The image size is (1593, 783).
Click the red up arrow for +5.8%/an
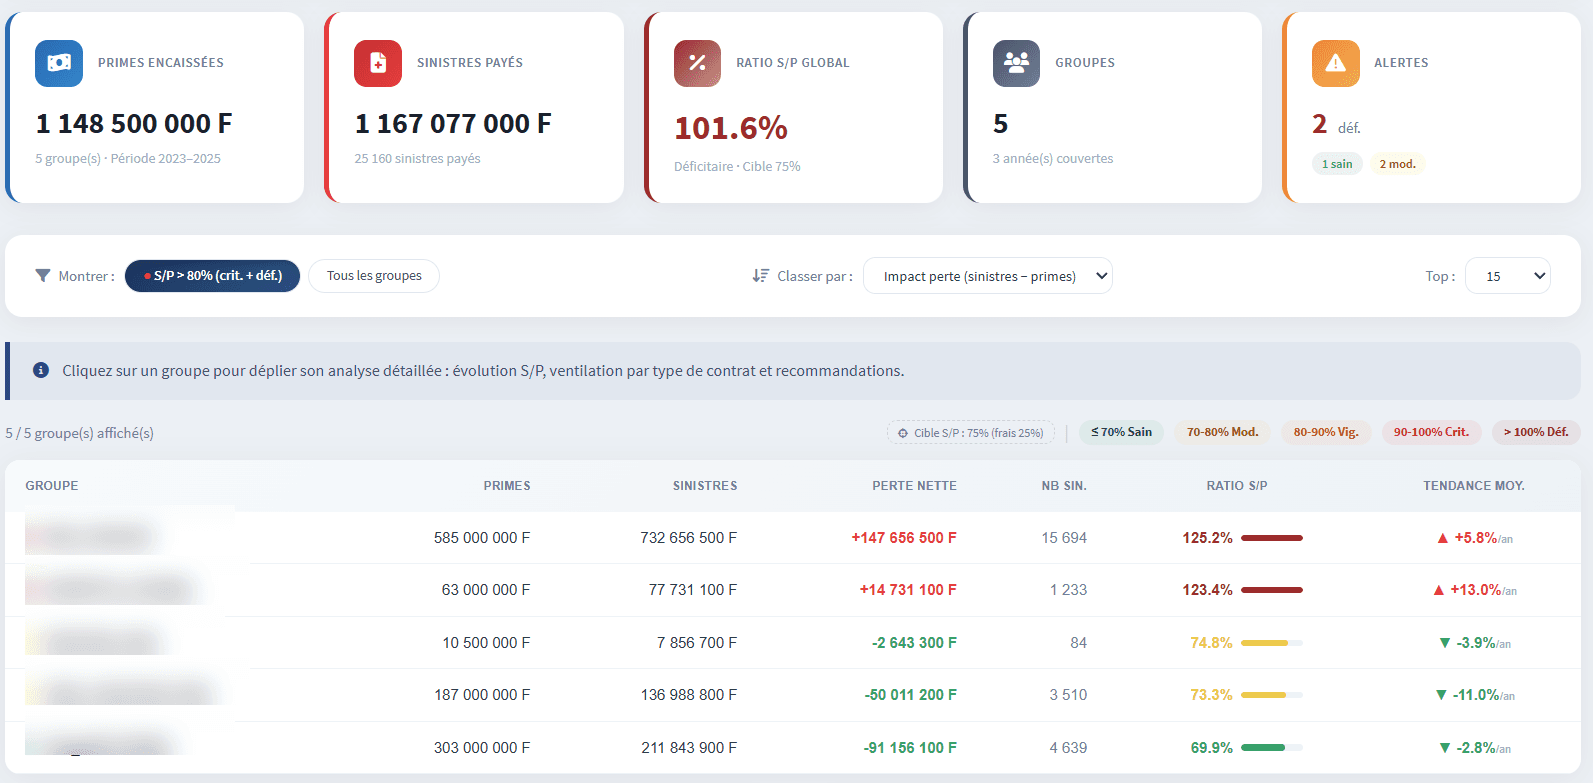point(1442,538)
